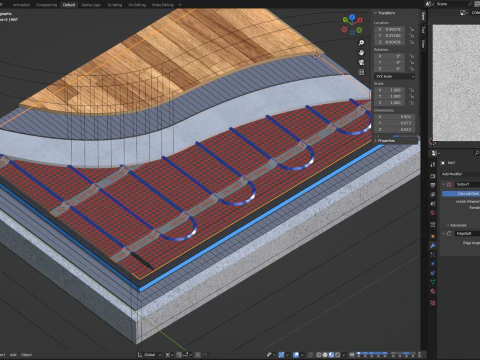Screen dimensions: 480x360
Task: Select wireframe viewport shading
Action: (x=318, y=355)
